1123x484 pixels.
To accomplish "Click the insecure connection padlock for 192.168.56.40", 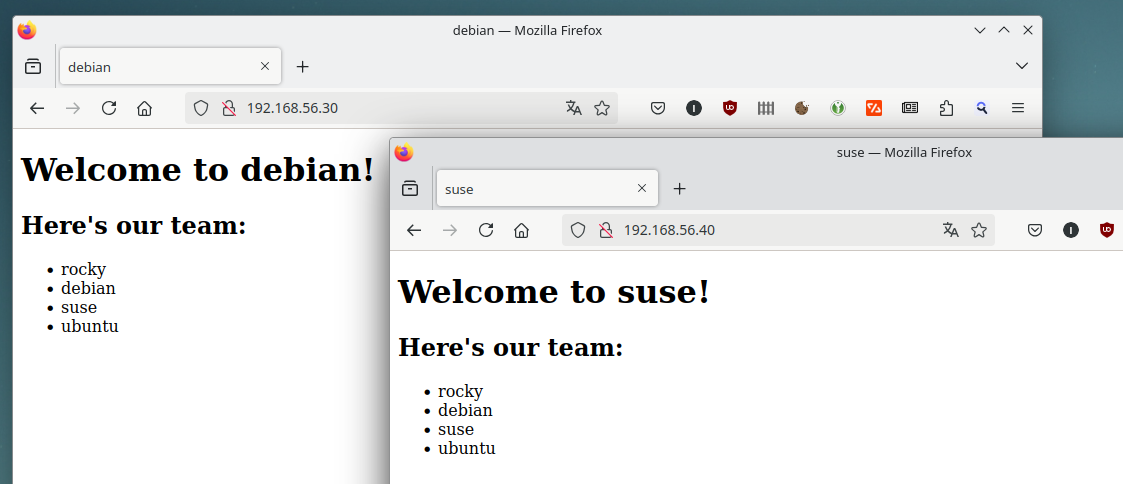I will 605,230.
